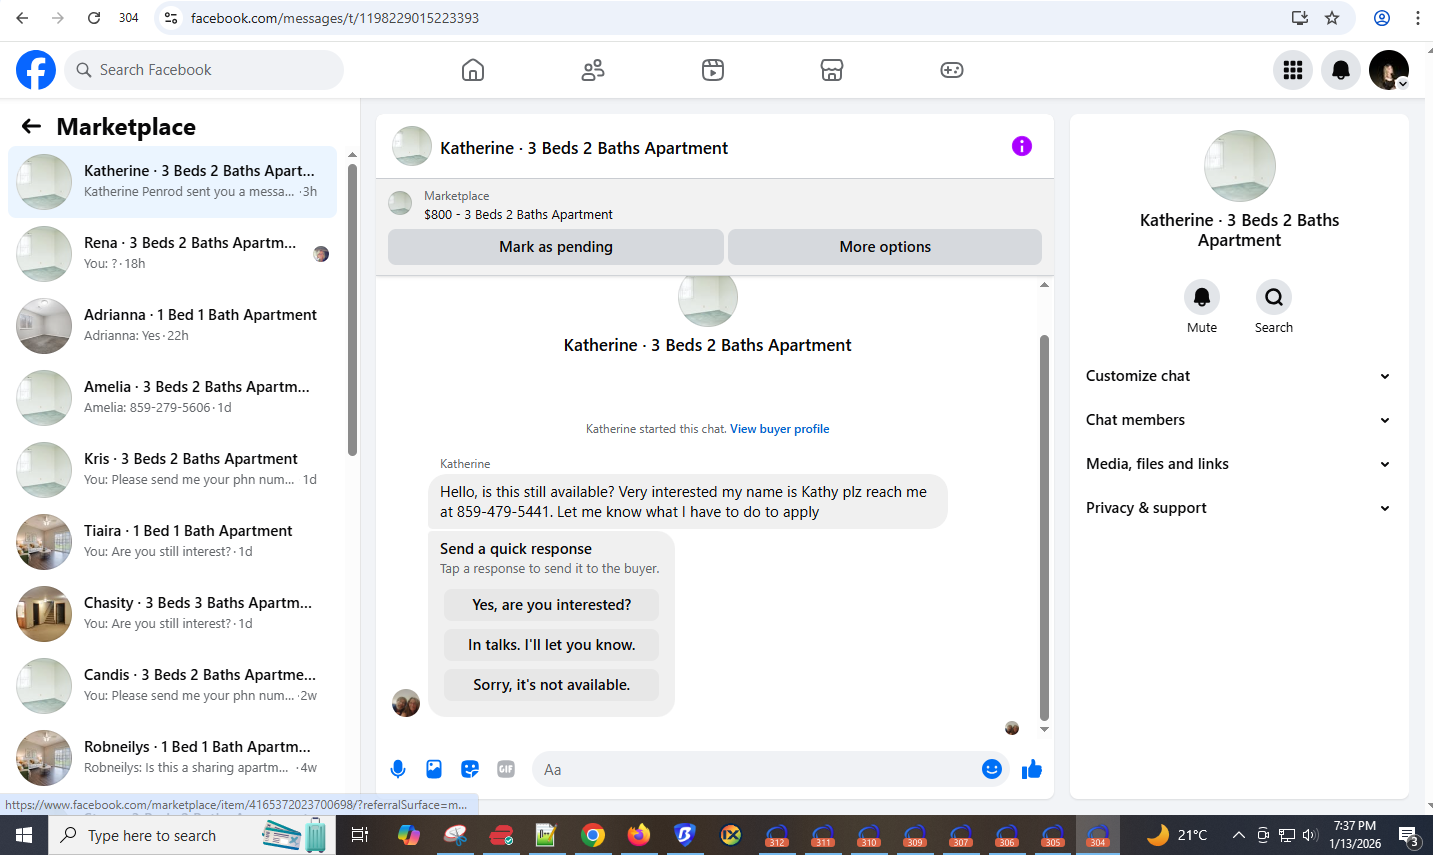
Task: Focus the Search Facebook field
Action: (205, 70)
